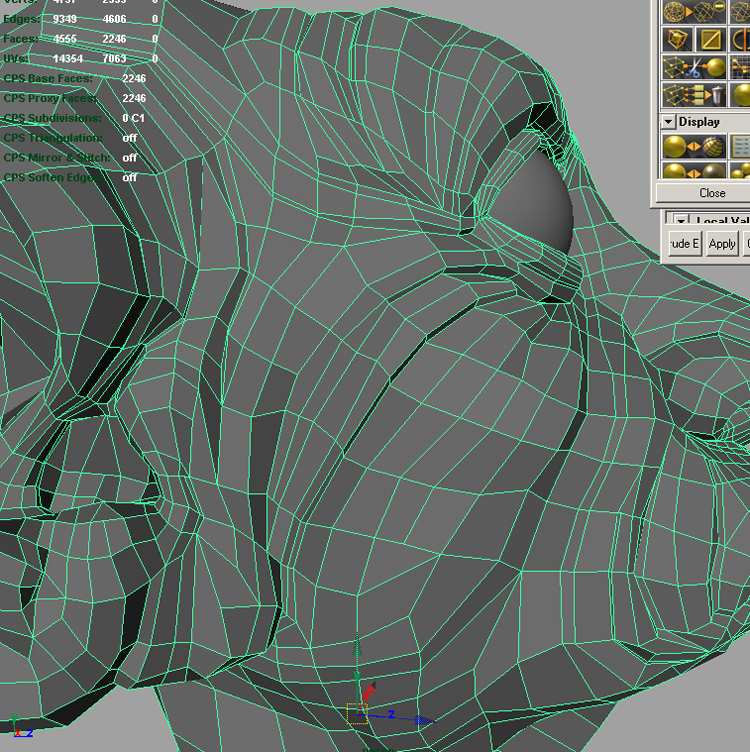Open the Local Values dropdown arrow

click(681, 221)
